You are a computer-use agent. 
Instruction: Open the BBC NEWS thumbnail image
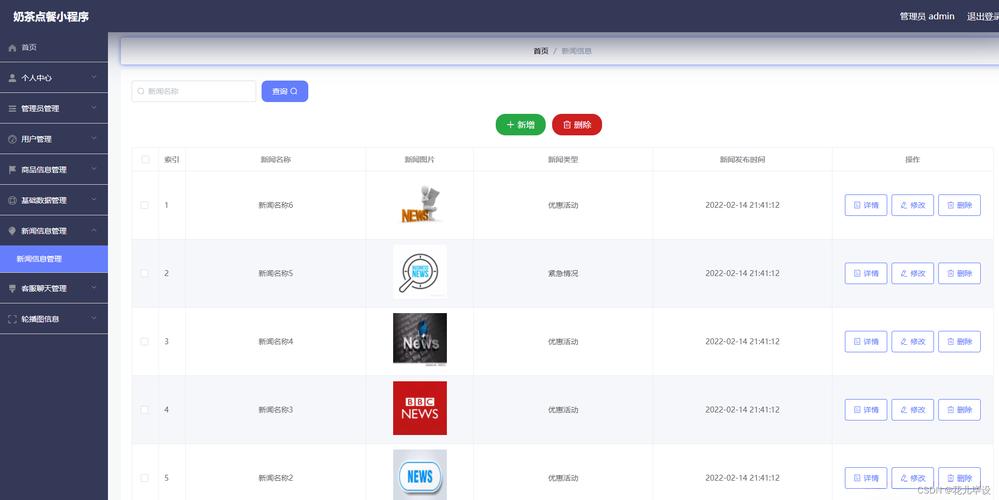[x=420, y=408]
